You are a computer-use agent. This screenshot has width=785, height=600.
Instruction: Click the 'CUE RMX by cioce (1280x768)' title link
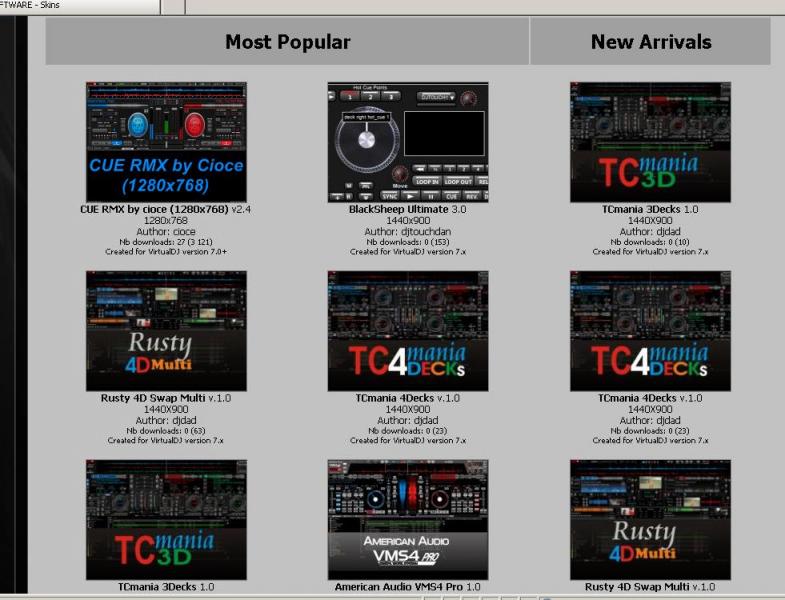154,209
